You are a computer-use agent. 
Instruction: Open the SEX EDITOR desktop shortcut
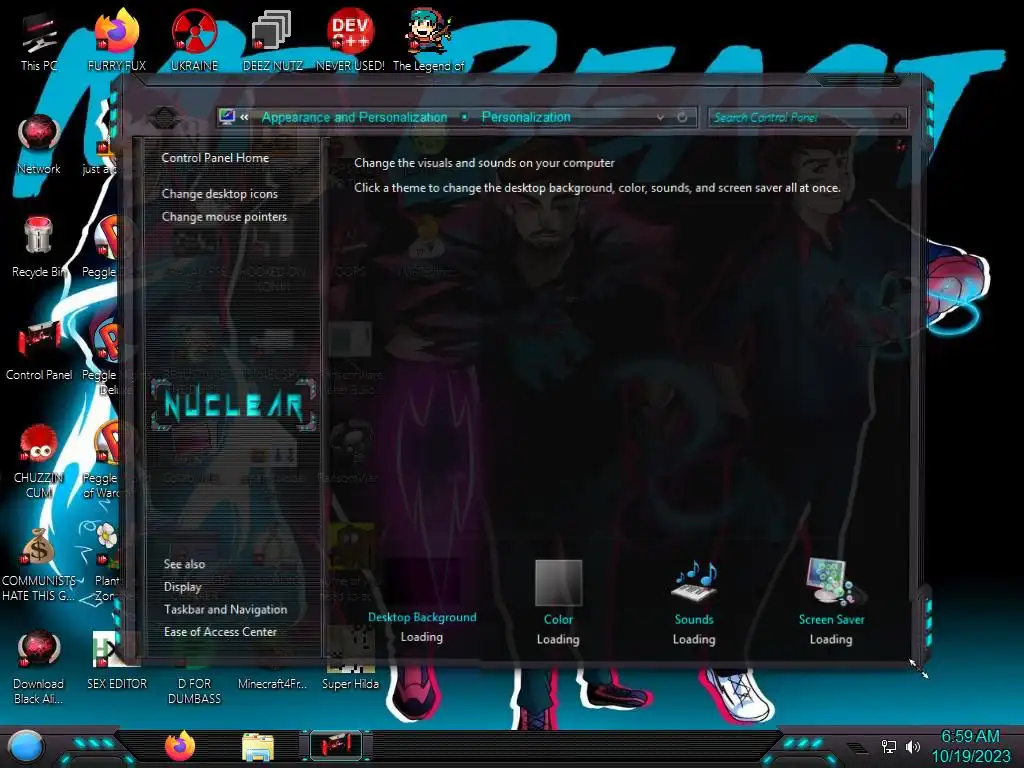click(116, 660)
